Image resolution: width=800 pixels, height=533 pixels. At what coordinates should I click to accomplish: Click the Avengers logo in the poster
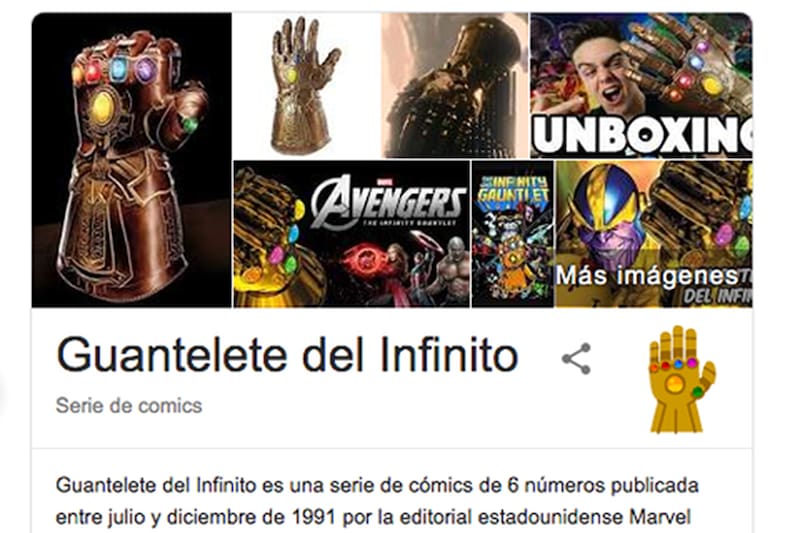coord(388,202)
